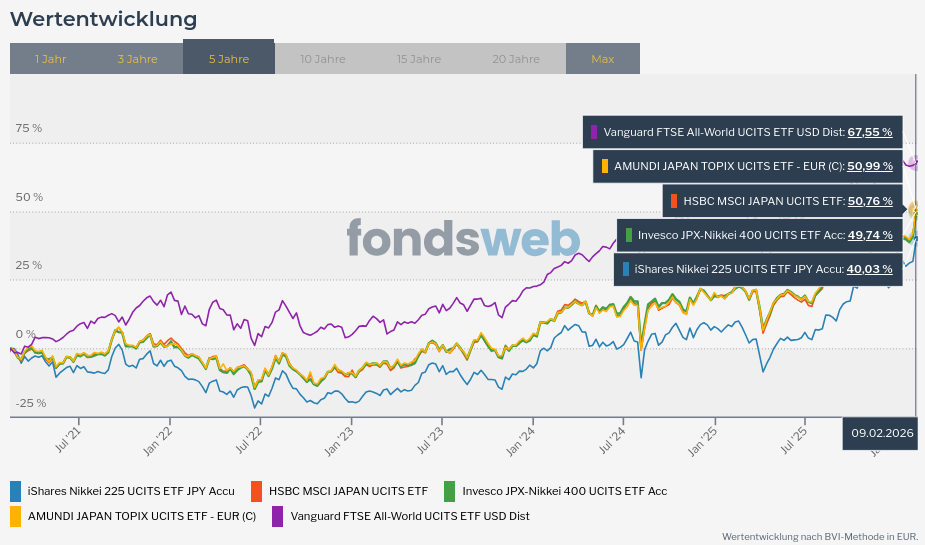Switch to the 3 Jahre tab
925x545 pixels.
tap(137, 59)
